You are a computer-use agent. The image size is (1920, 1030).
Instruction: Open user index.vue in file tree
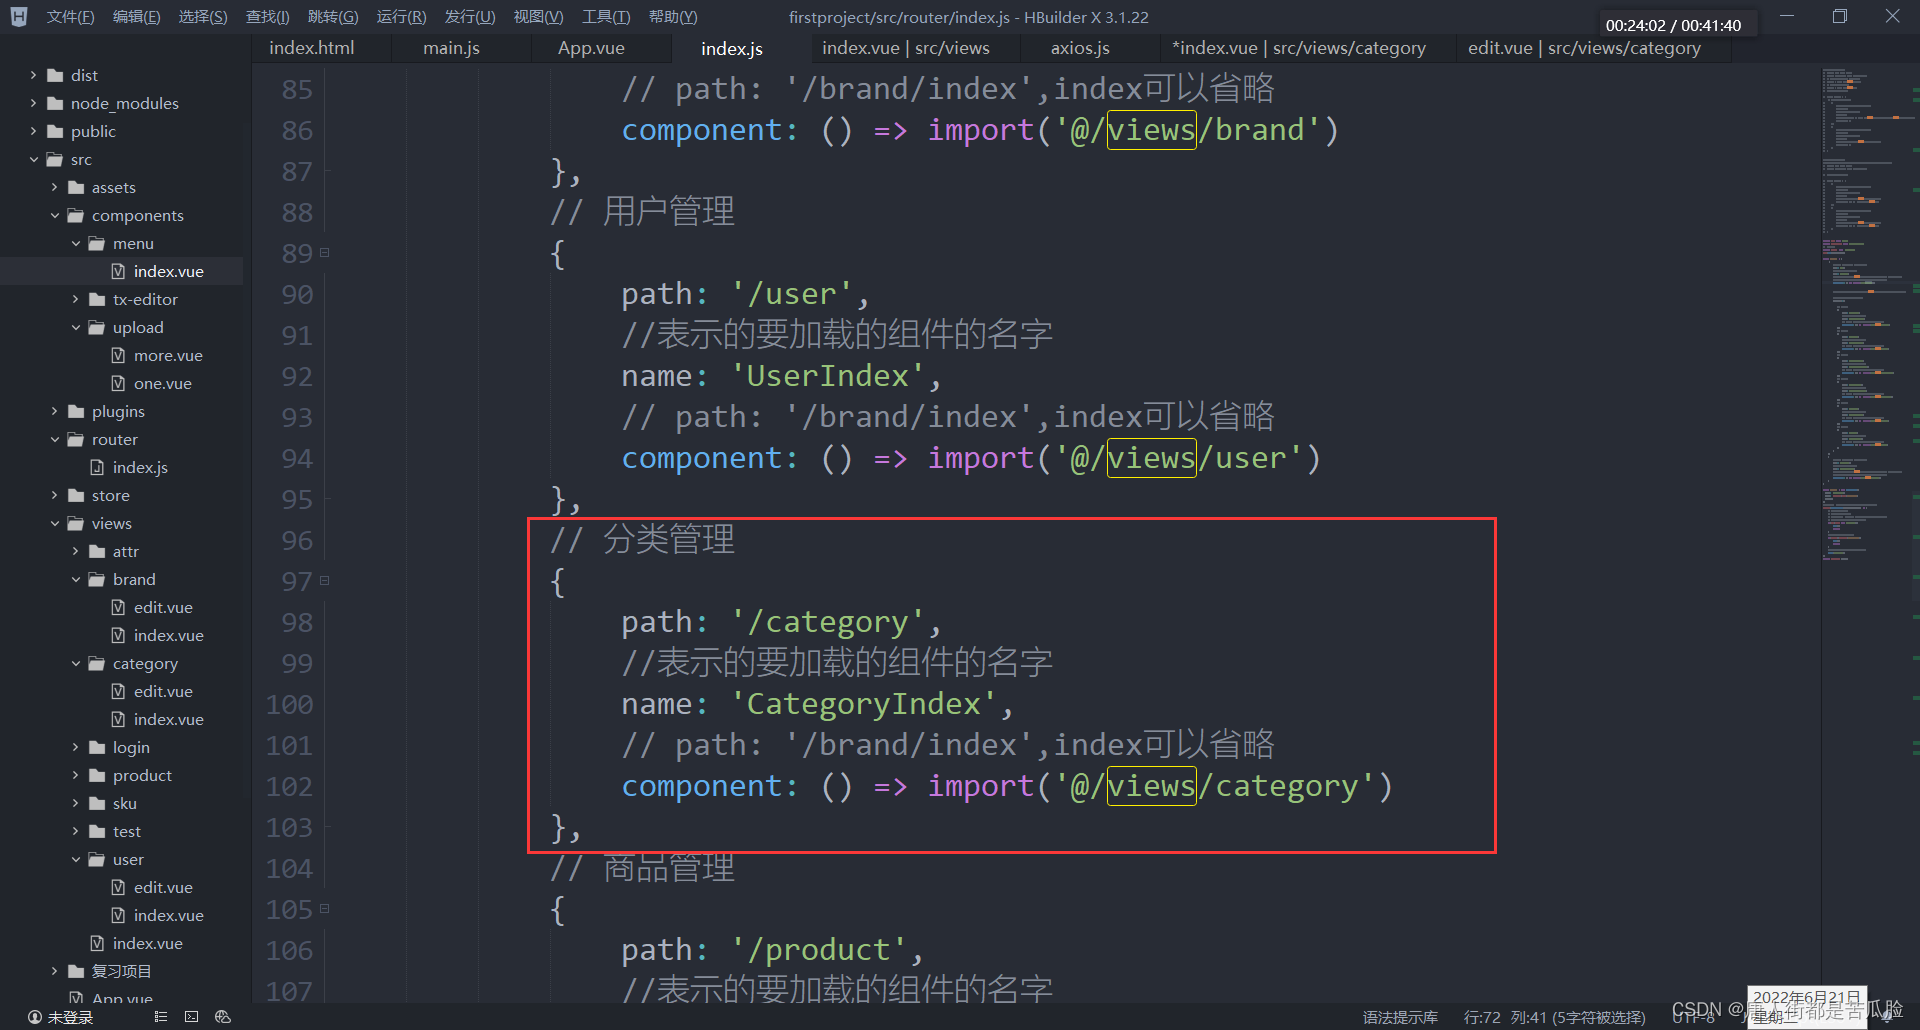(x=168, y=915)
